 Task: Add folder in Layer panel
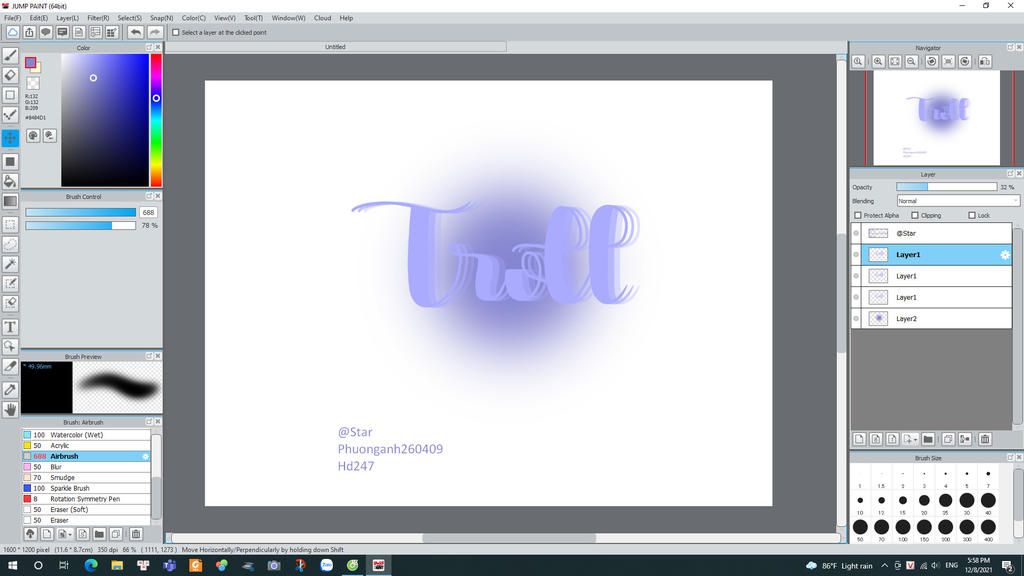[x=928, y=439]
